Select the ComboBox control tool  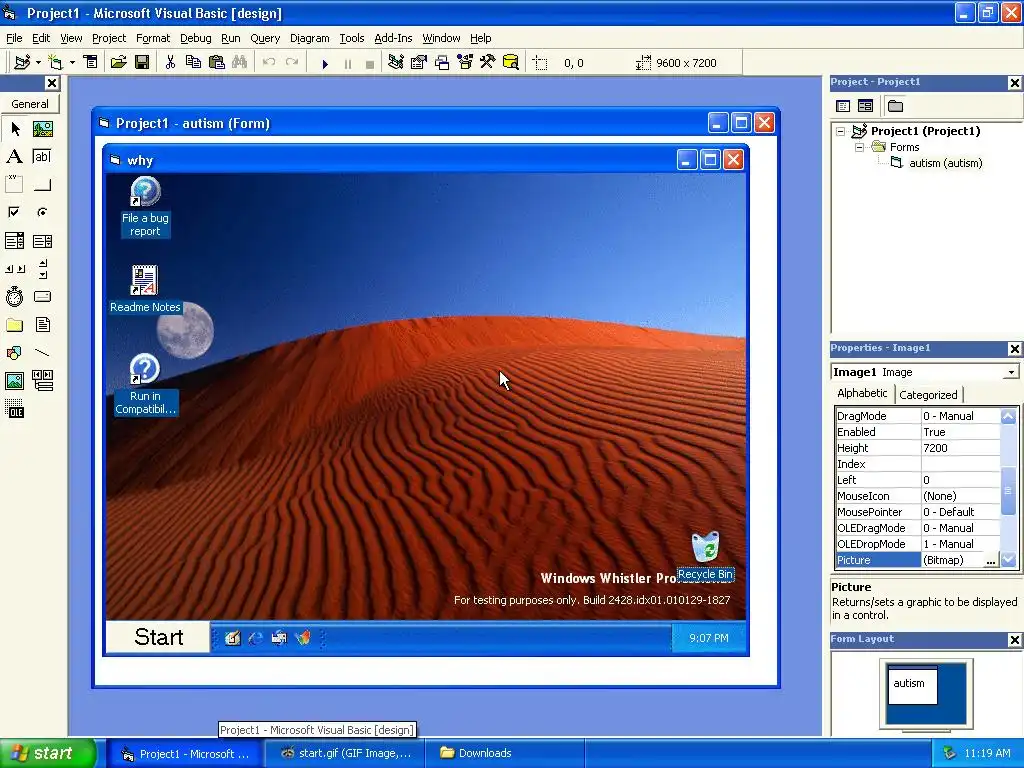[x=14, y=241]
